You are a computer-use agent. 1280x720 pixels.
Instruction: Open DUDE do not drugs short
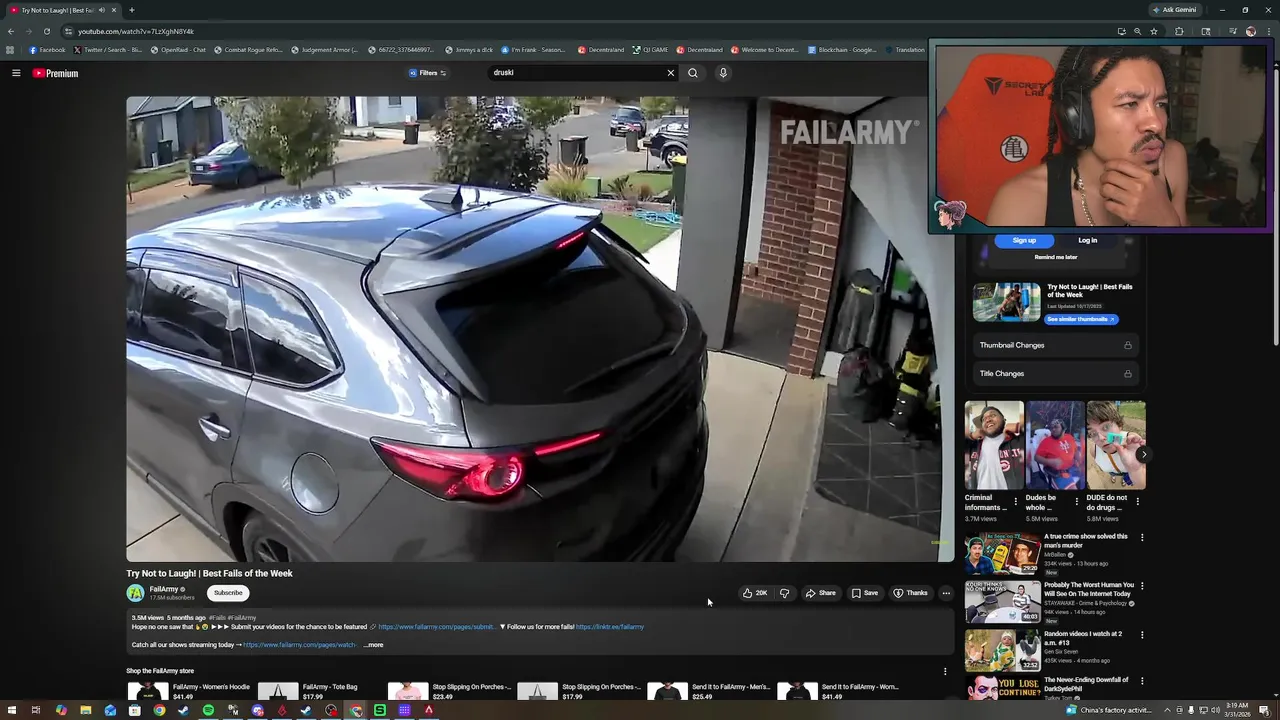point(1116,446)
